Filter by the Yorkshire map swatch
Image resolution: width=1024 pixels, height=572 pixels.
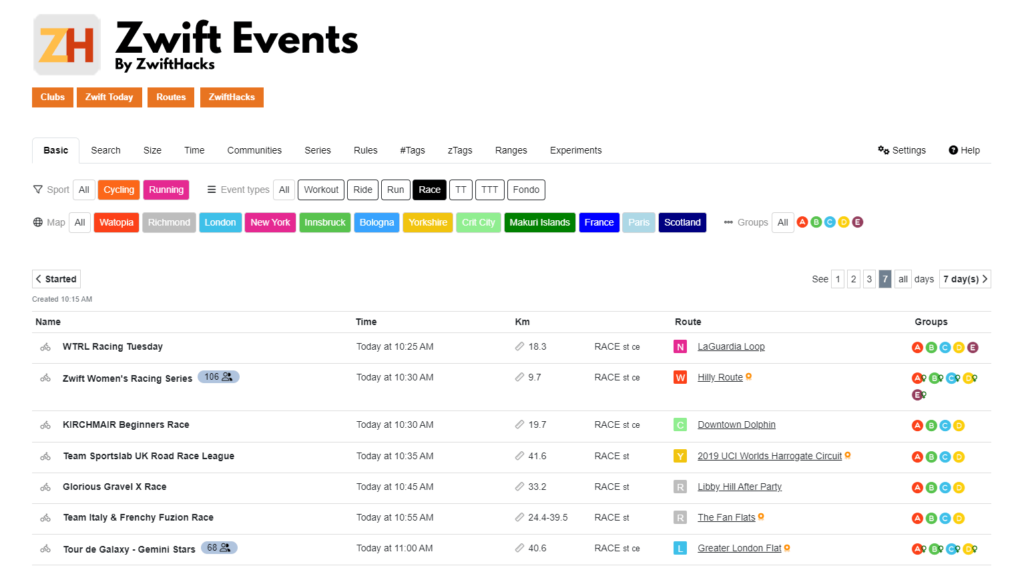[428, 223]
